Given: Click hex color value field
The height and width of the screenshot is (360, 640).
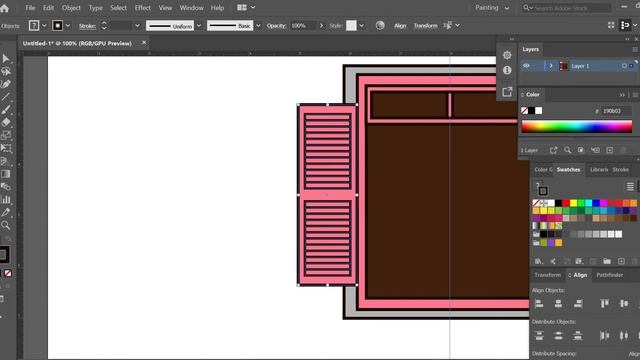Looking at the screenshot, I should pos(616,111).
